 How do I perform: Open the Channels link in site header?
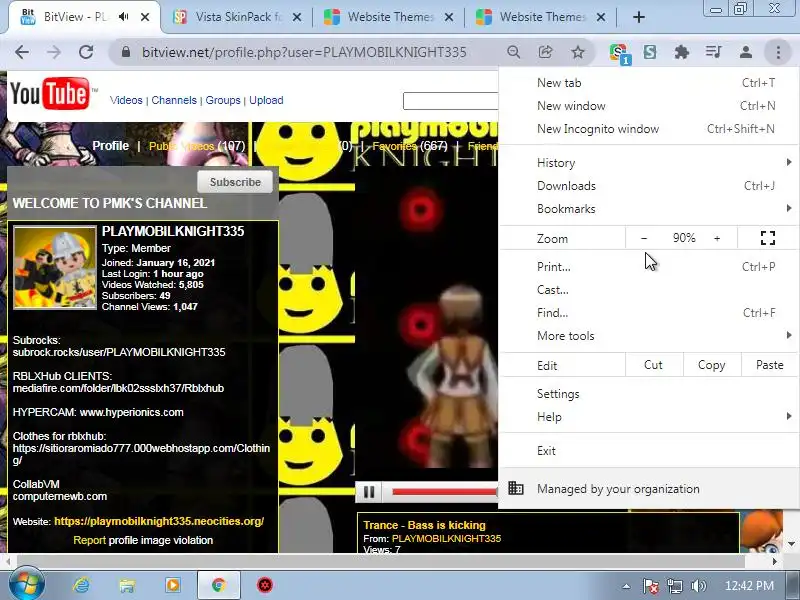174,100
